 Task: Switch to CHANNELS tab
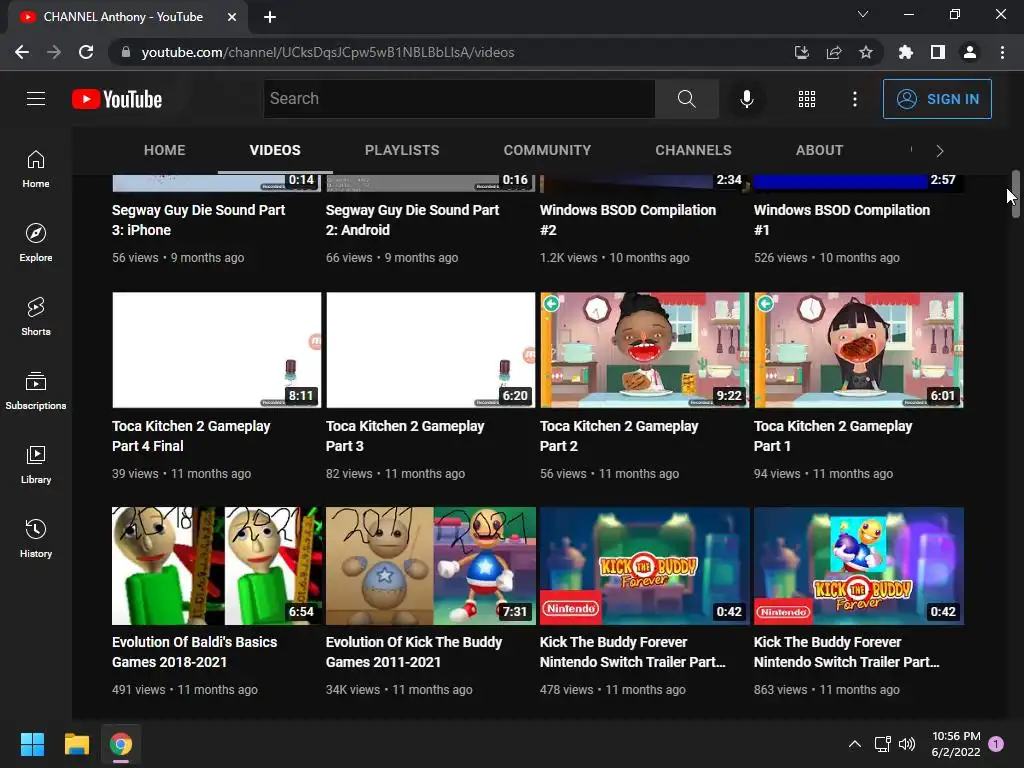694,150
